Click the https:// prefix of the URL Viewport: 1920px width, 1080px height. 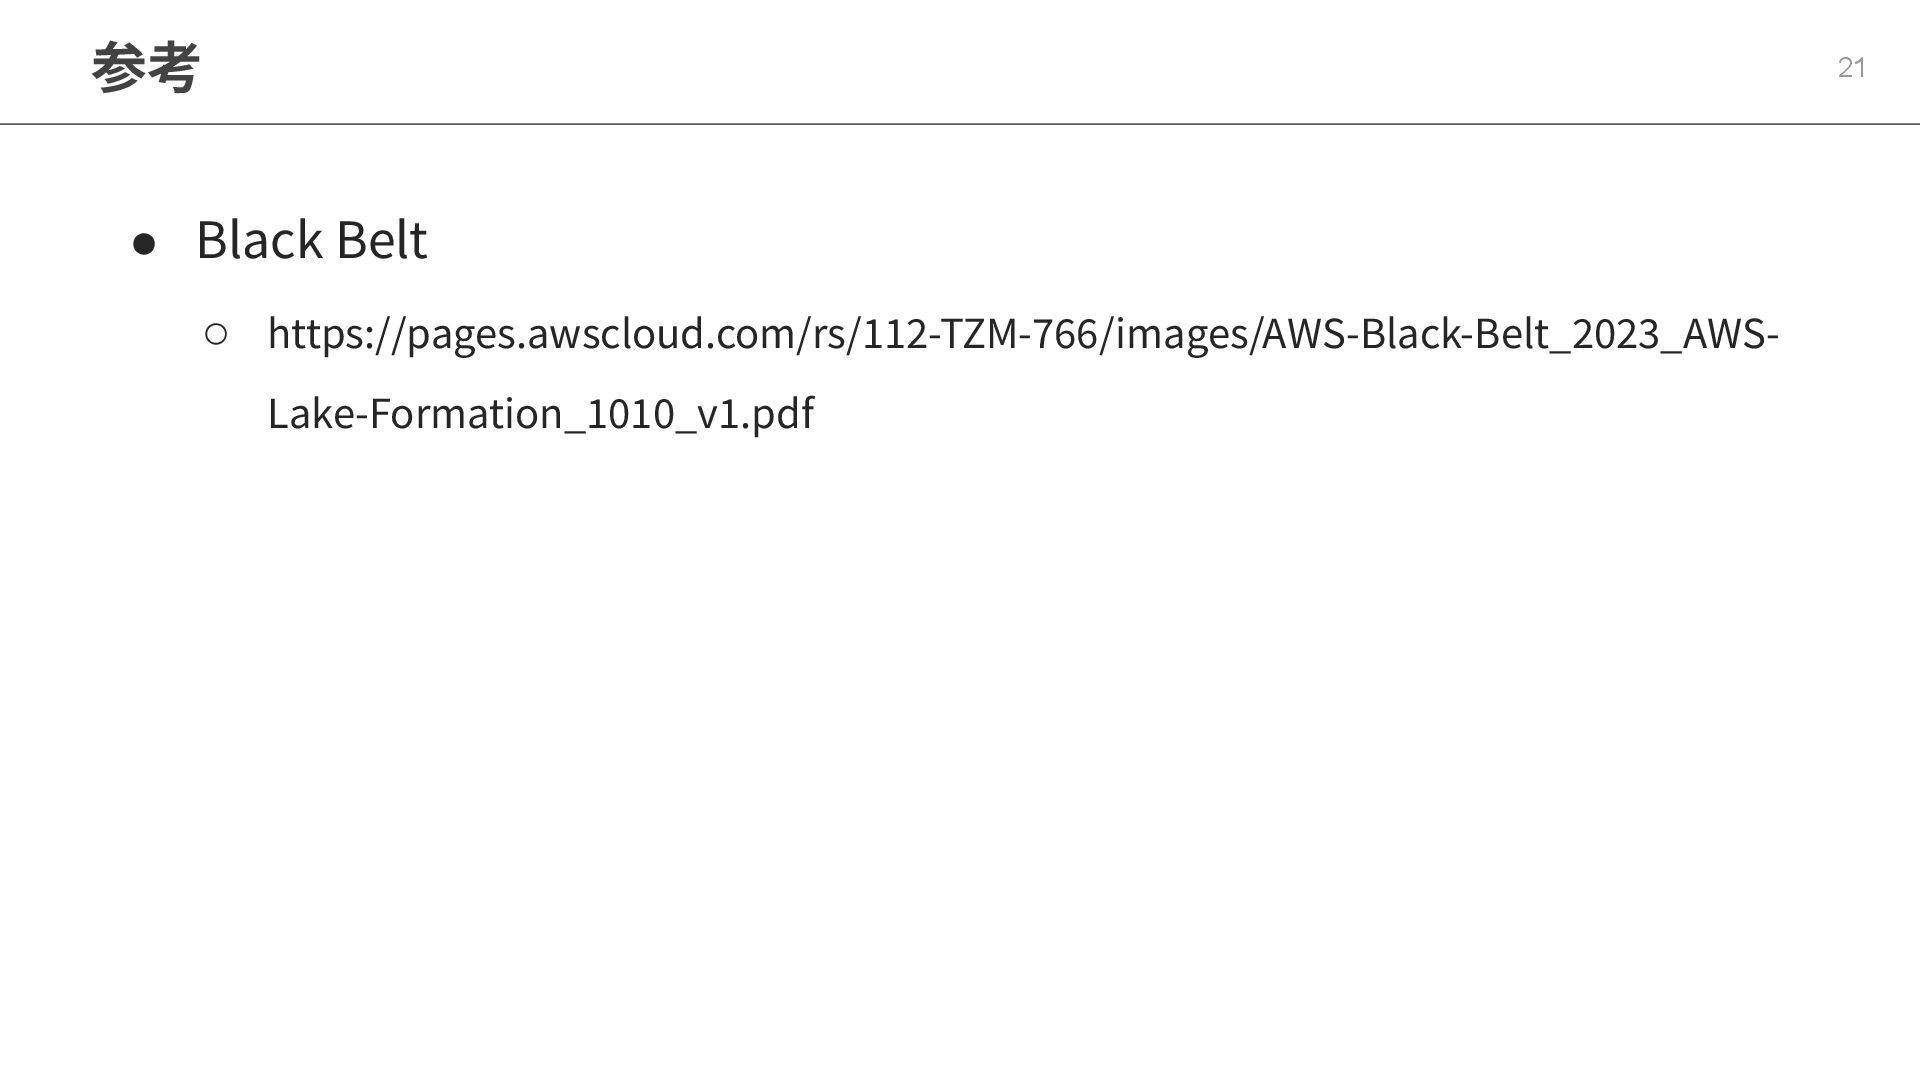click(336, 334)
